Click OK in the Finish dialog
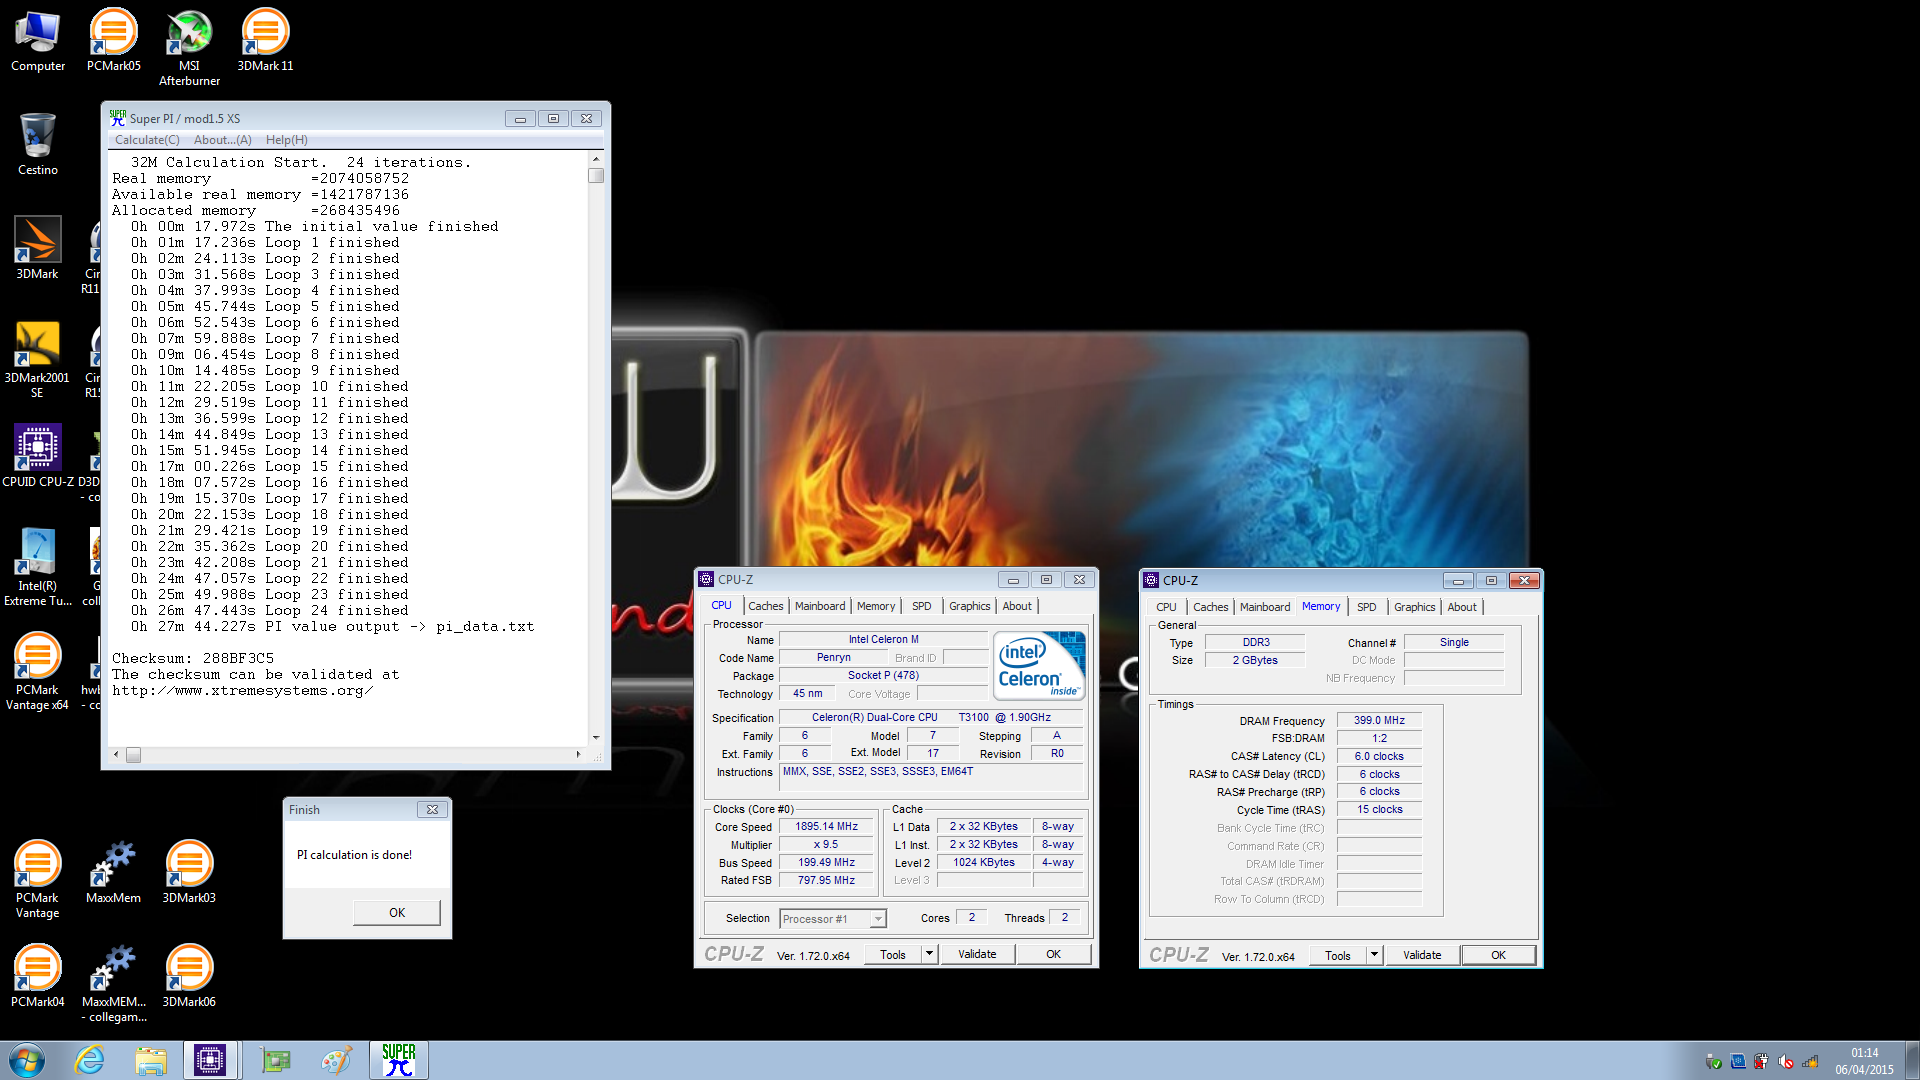Image resolution: width=1920 pixels, height=1080 pixels. pyautogui.click(x=397, y=913)
